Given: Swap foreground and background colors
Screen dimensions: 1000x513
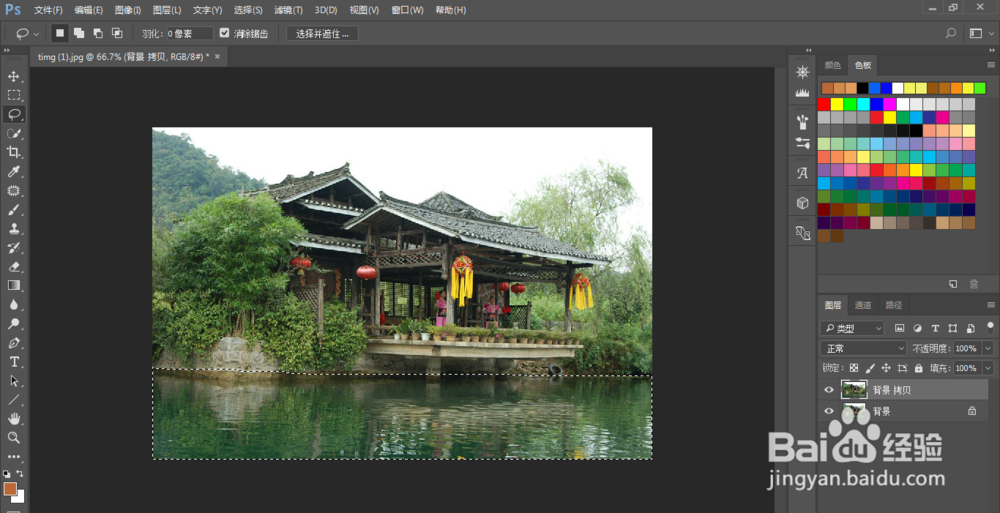Looking at the screenshot, I should (x=20, y=473).
